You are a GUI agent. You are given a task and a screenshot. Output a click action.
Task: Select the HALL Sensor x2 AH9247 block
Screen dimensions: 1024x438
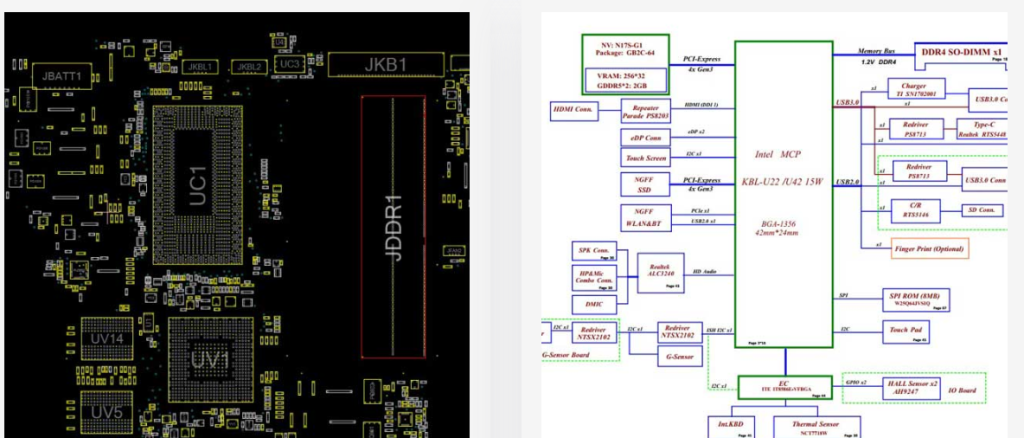(910, 386)
